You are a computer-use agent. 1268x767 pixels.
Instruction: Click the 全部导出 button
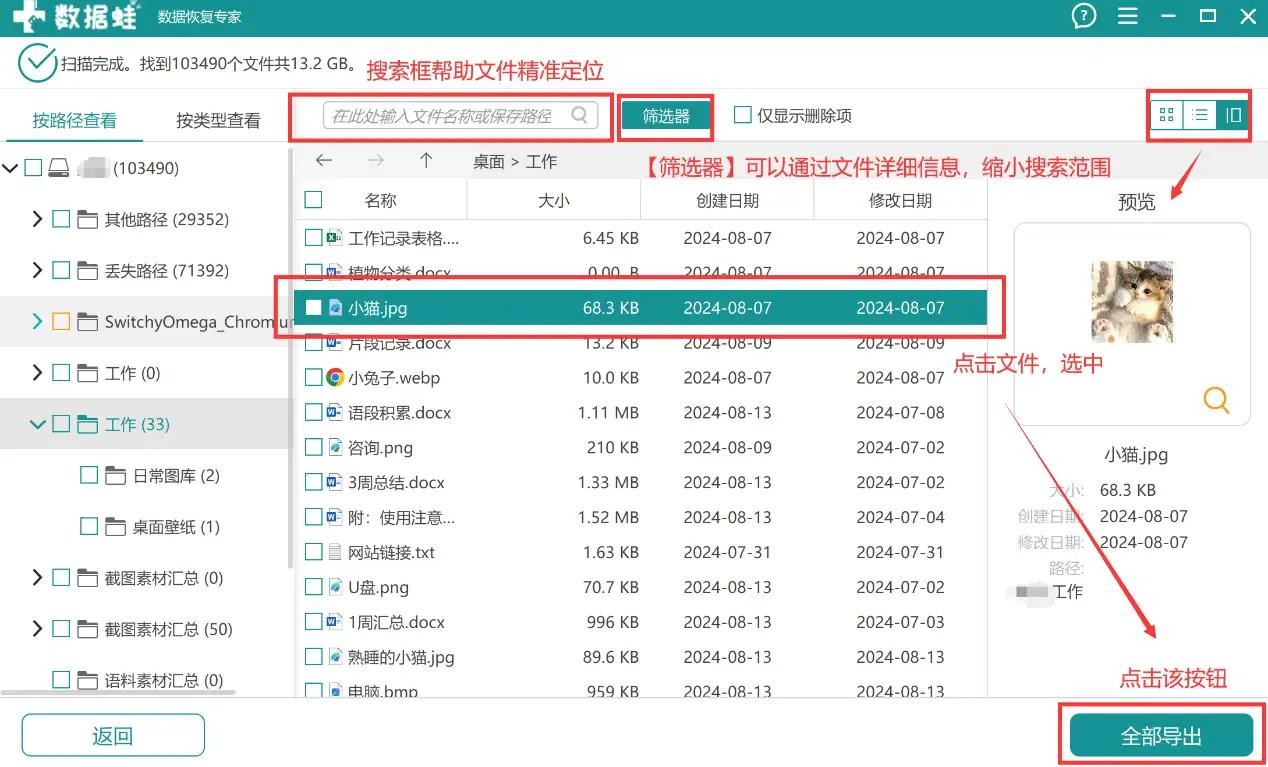[x=1161, y=736]
